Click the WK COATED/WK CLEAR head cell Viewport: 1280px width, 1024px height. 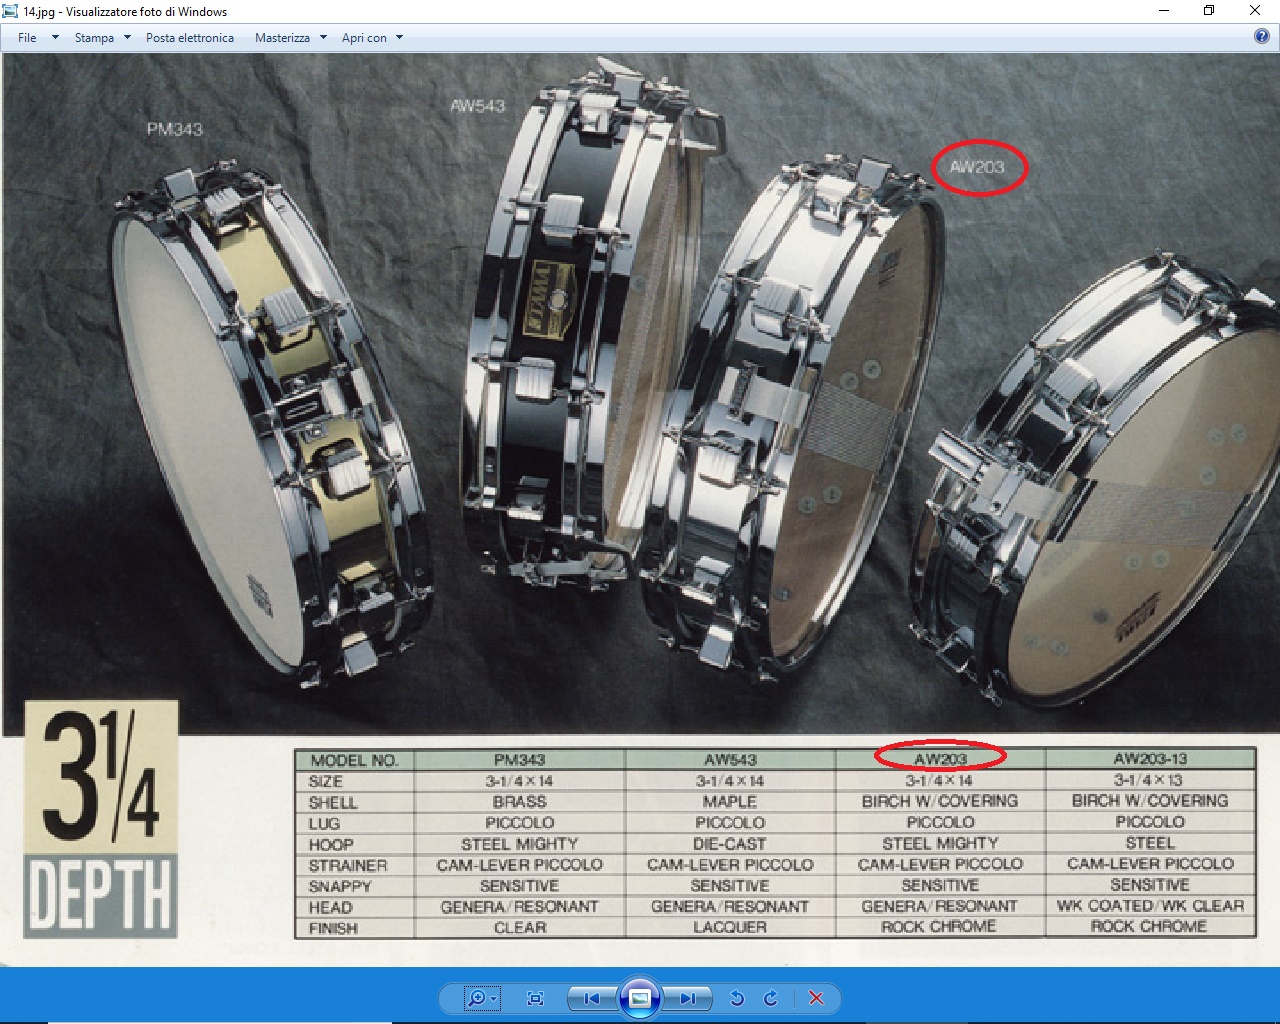click(x=1150, y=905)
